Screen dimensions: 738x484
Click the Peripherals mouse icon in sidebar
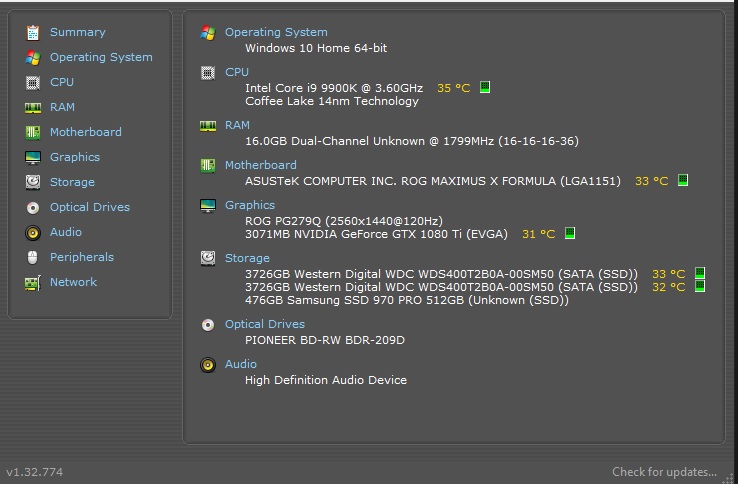[33, 258]
